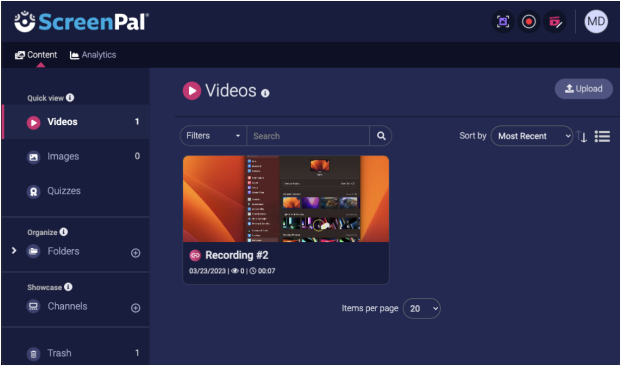Viewport: 621px width, 367px height.
Task: Open the MD account avatar menu
Action: [596, 21]
